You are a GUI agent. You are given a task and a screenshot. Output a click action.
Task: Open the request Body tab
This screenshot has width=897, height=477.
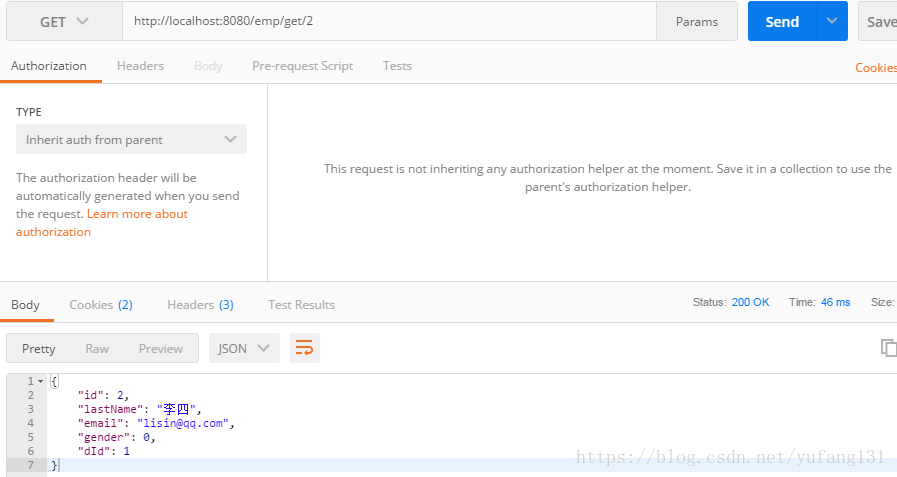[208, 66]
